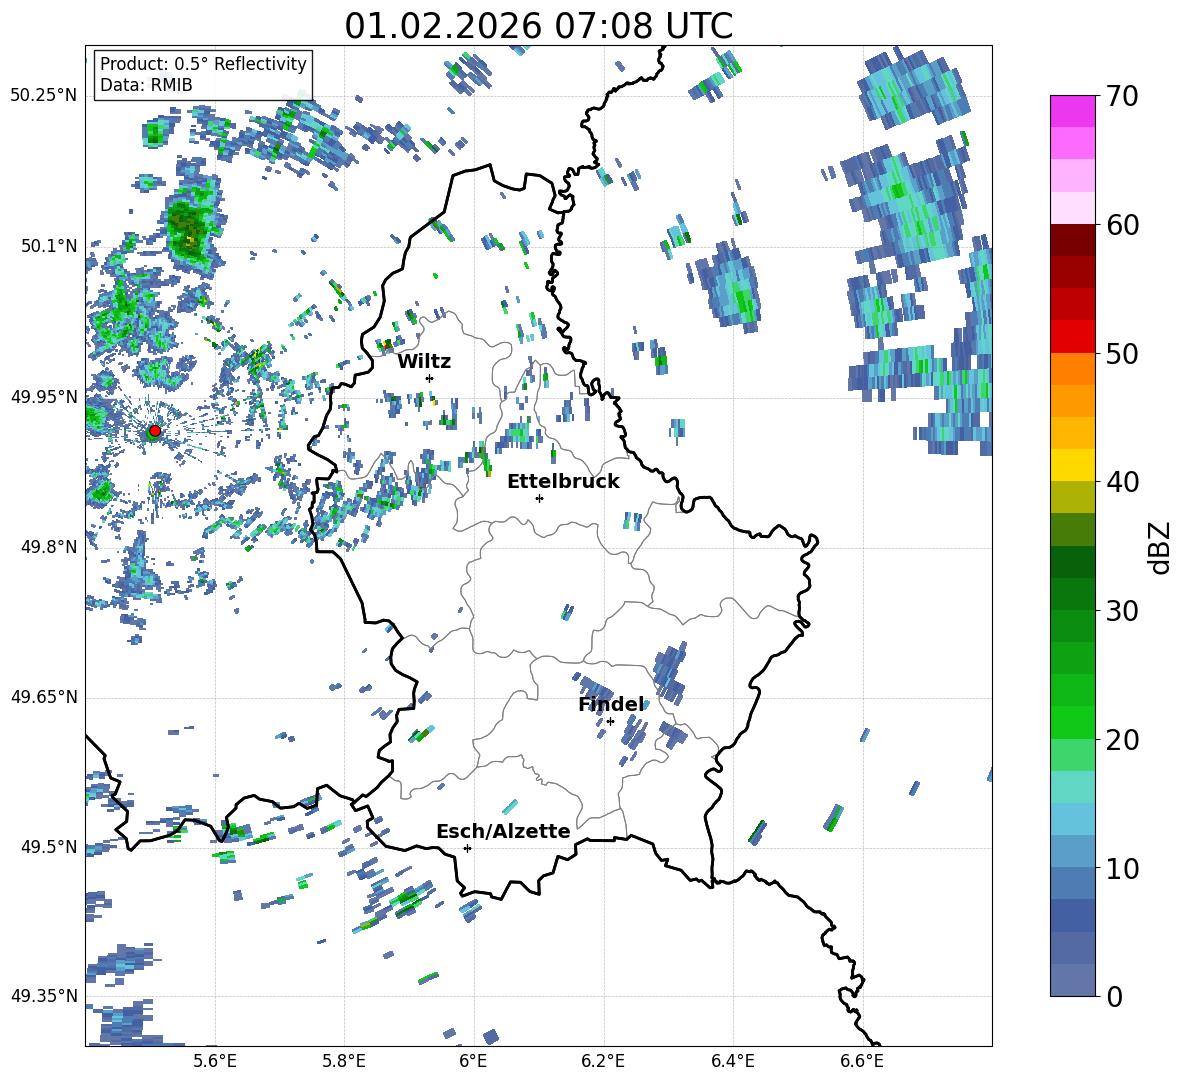Viewport: 1184px width, 1081px height.
Task: Click the cross marker below Findel
Action: [x=610, y=722]
